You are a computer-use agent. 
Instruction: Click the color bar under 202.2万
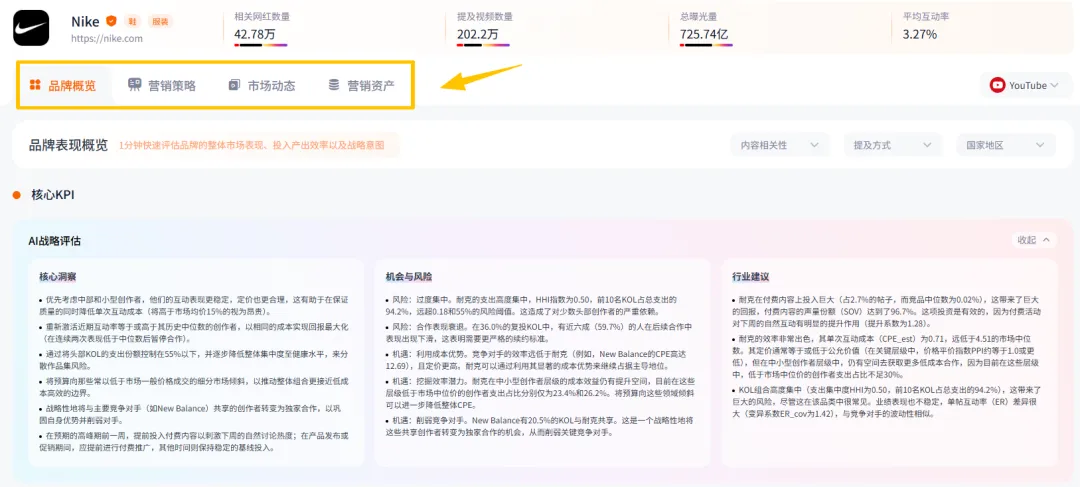(x=483, y=45)
